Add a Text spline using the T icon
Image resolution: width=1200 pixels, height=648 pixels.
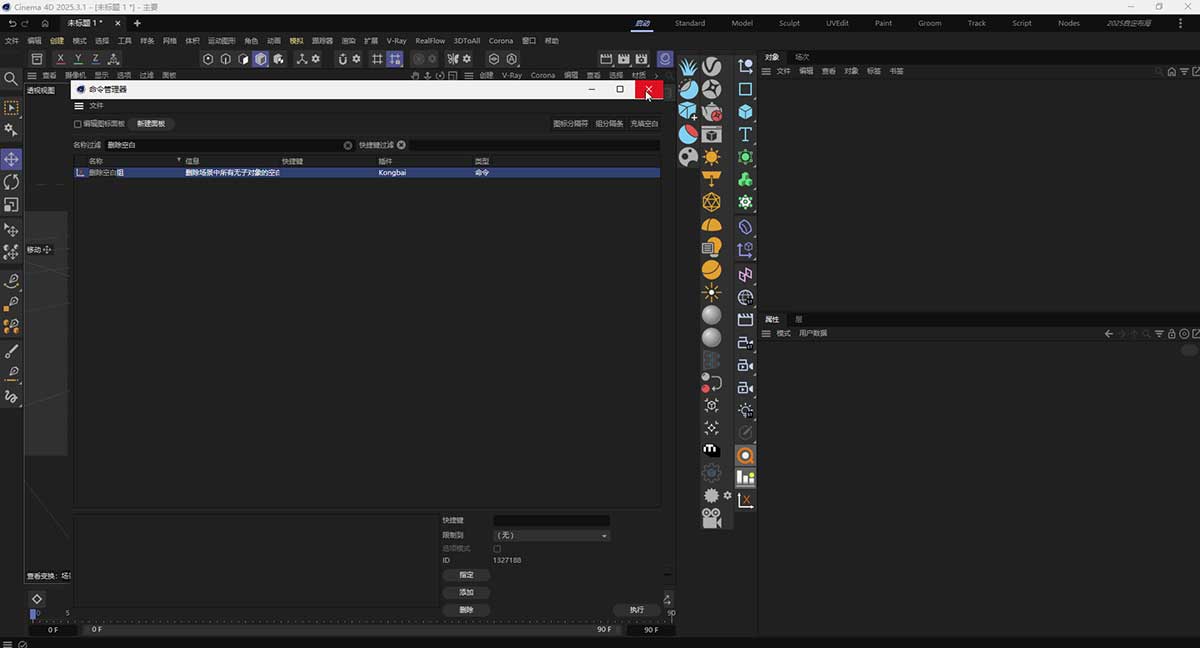click(x=745, y=134)
